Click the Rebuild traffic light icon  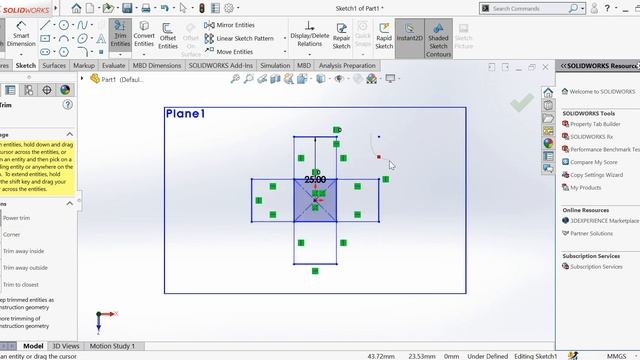(202, 8)
